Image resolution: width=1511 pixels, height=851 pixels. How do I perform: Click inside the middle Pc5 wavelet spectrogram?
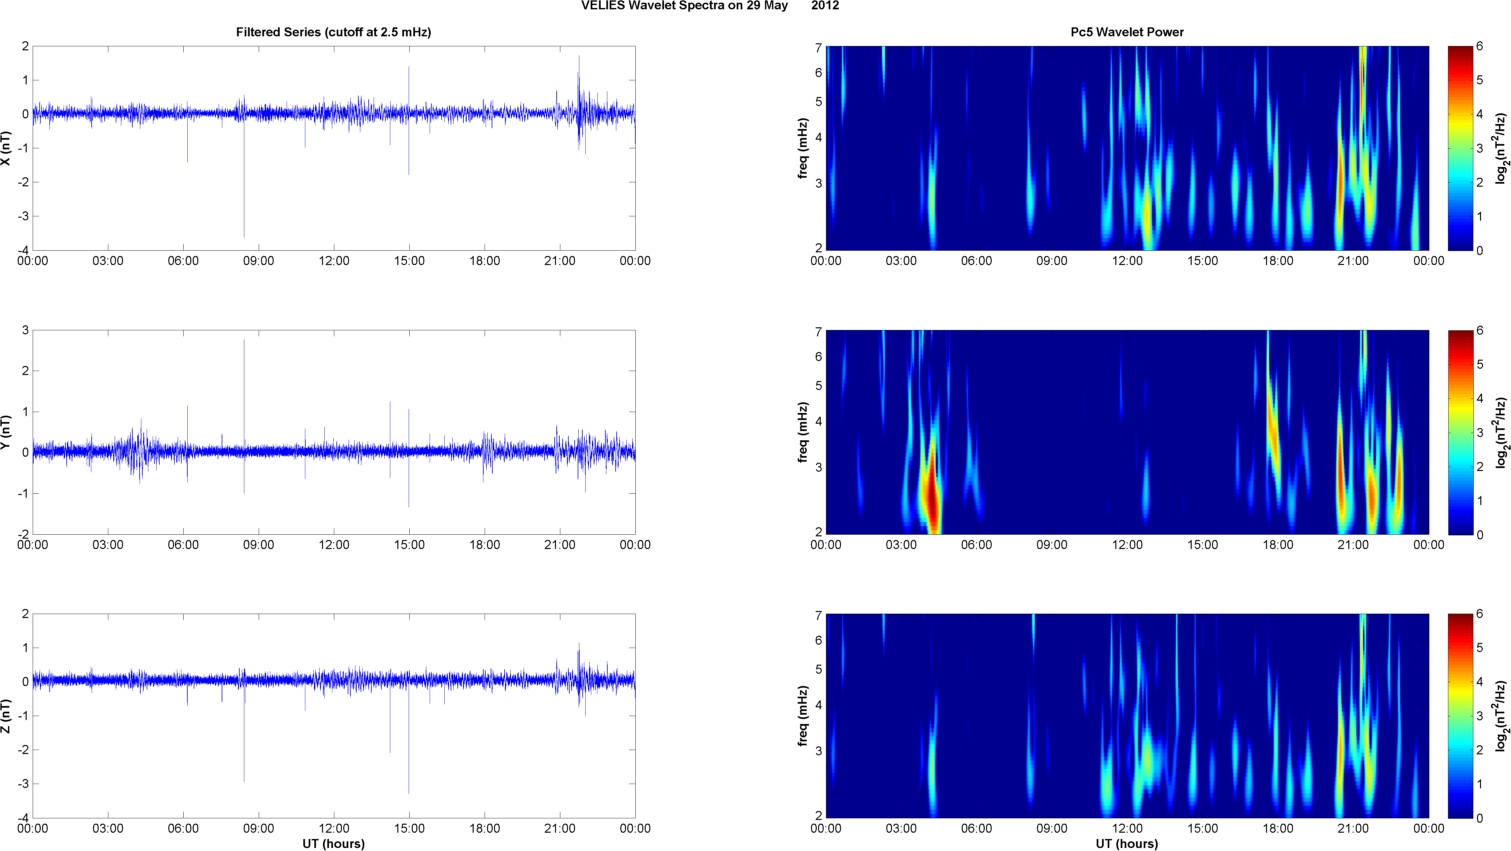coord(1127,432)
